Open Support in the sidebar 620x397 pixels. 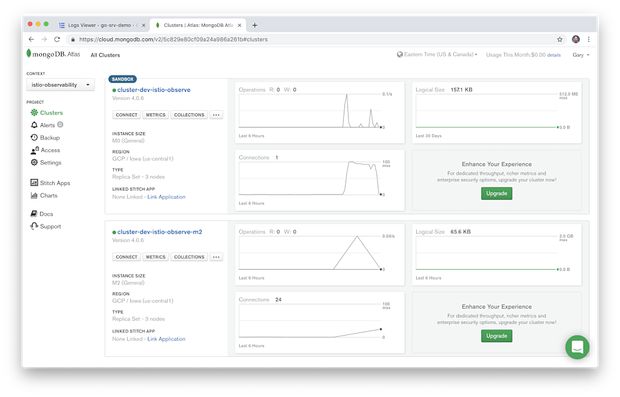(x=45, y=226)
